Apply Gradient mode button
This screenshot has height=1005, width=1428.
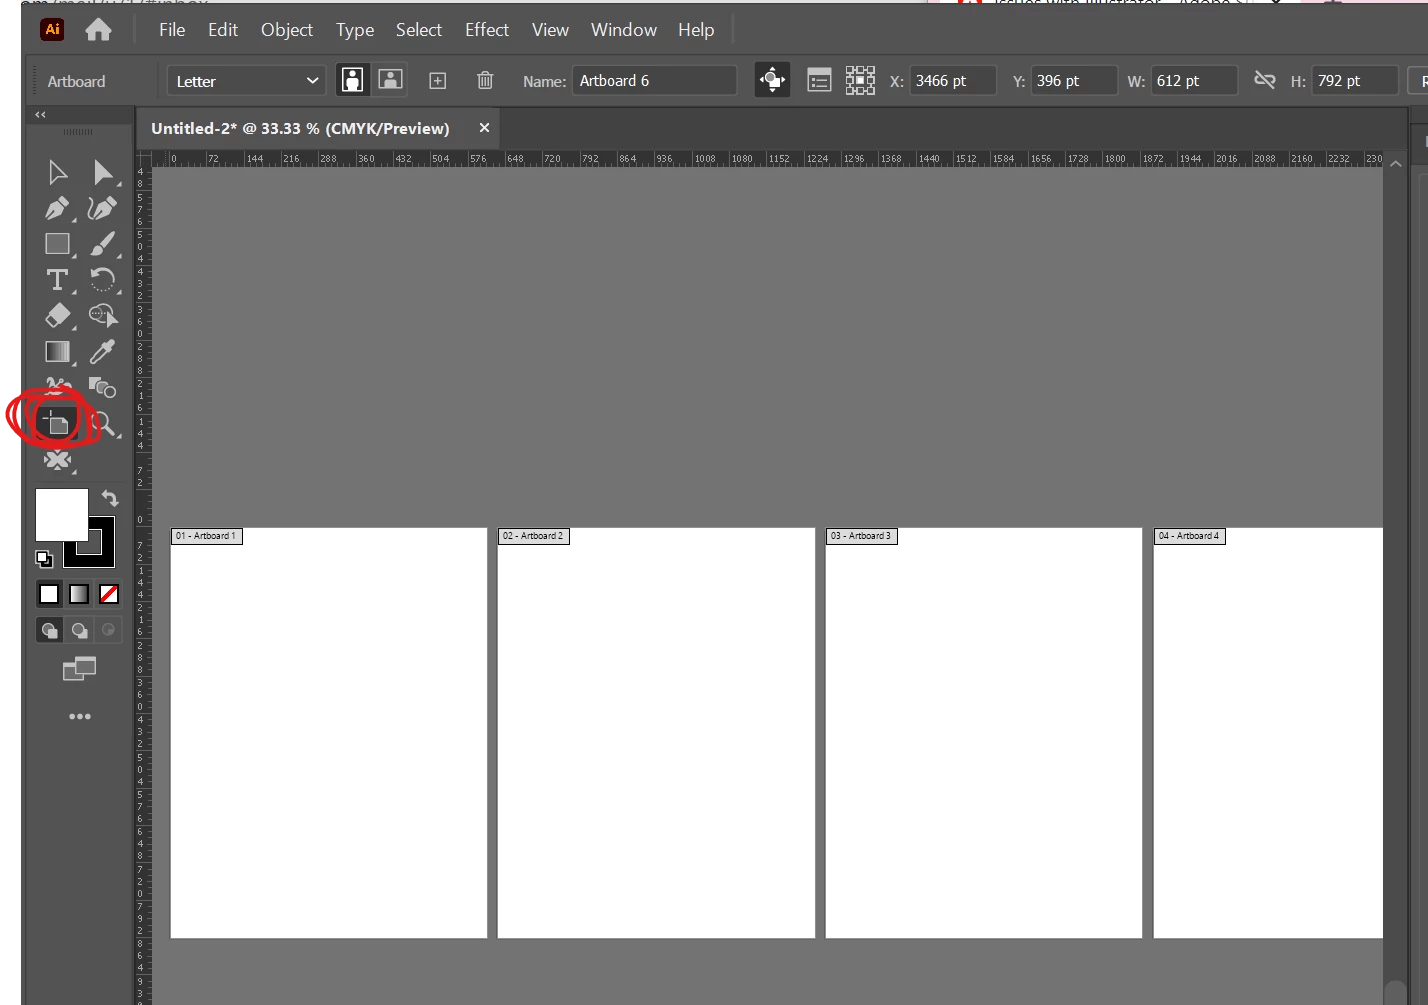click(79, 594)
